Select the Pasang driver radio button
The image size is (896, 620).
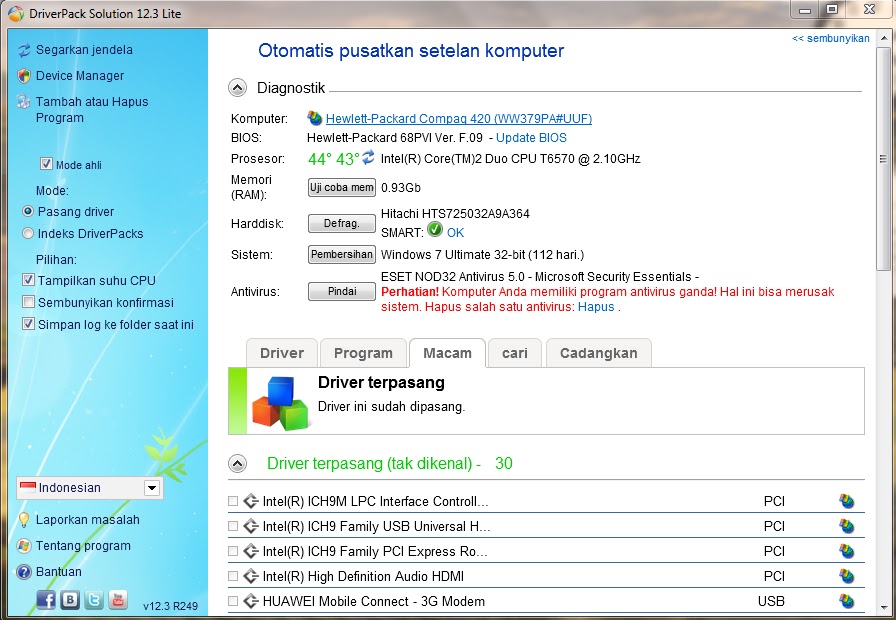pos(27,211)
